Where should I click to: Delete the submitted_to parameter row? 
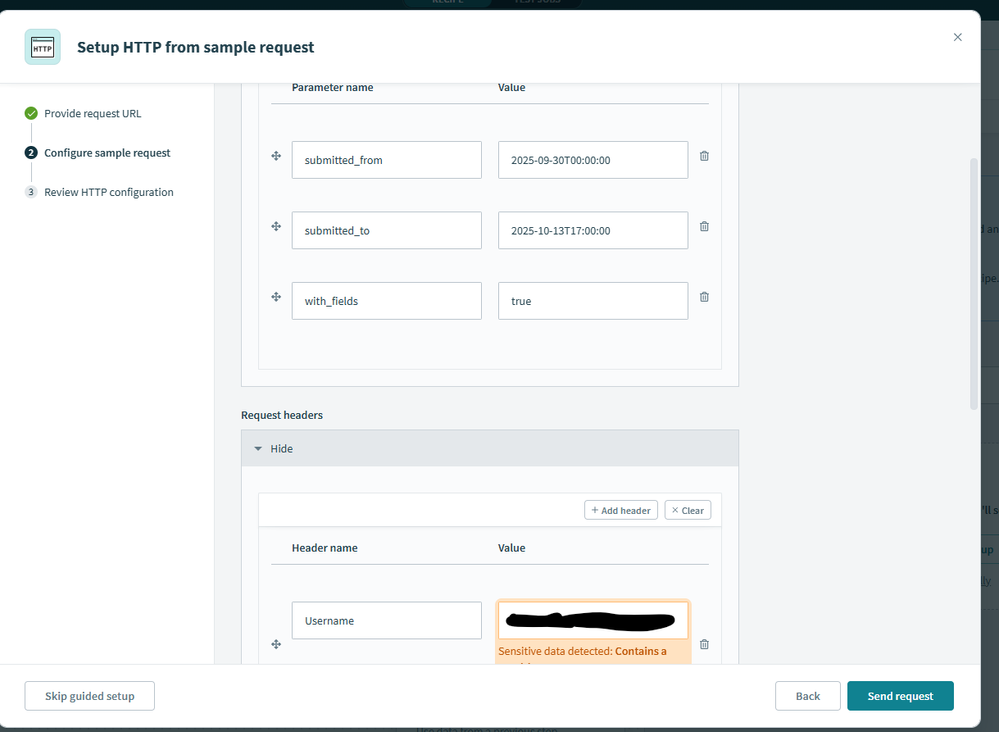[x=704, y=226]
